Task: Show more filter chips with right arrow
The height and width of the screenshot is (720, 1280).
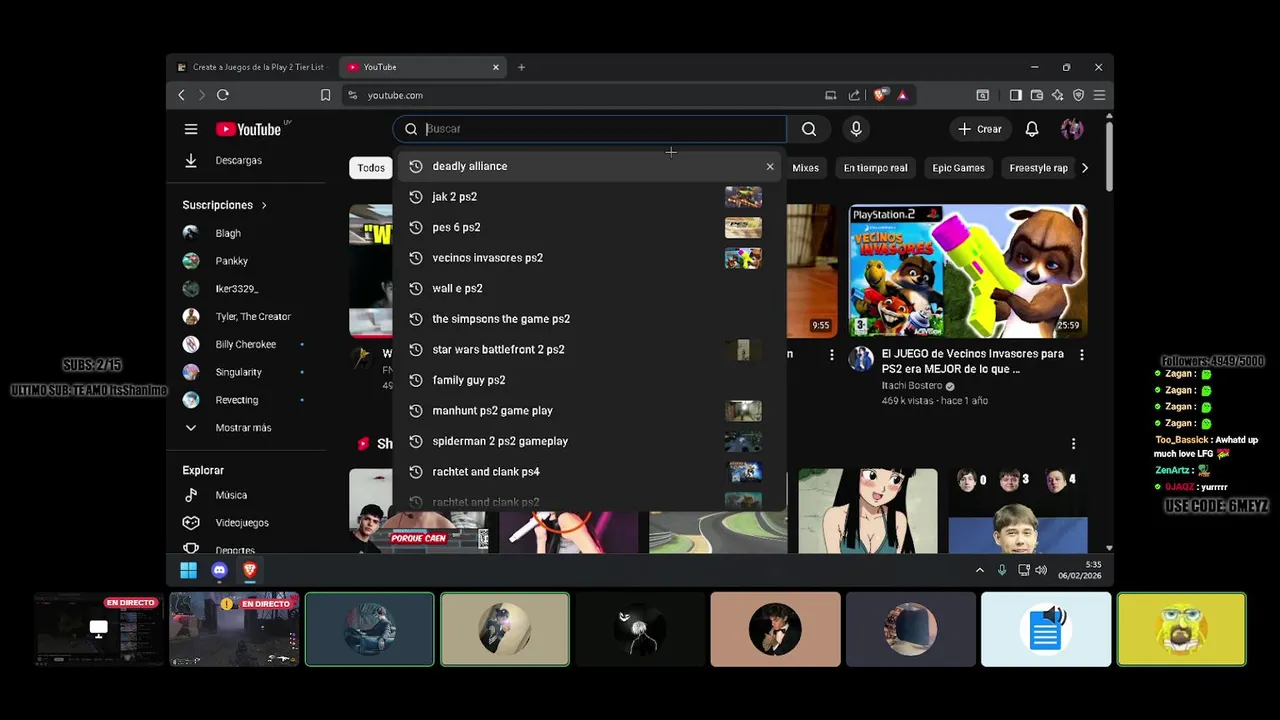Action: (x=1085, y=168)
